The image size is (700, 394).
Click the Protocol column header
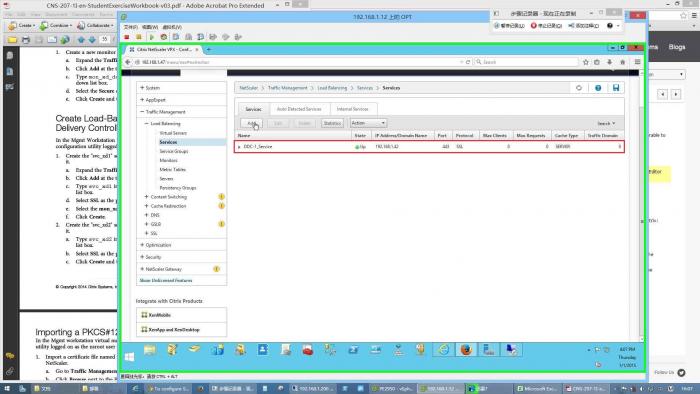(x=464, y=135)
